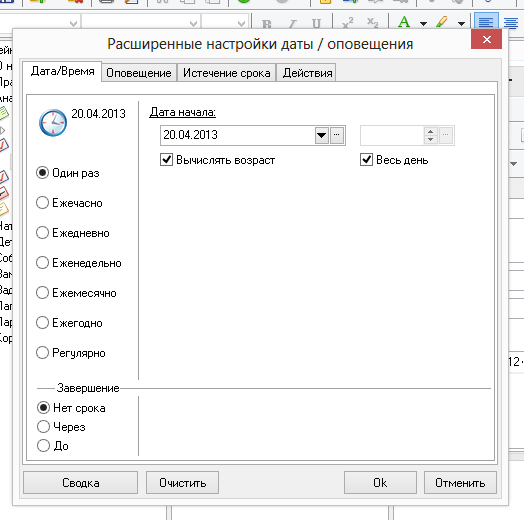This screenshot has width=524, height=520.
Task: Switch to the Действия tab
Action: click(307, 73)
